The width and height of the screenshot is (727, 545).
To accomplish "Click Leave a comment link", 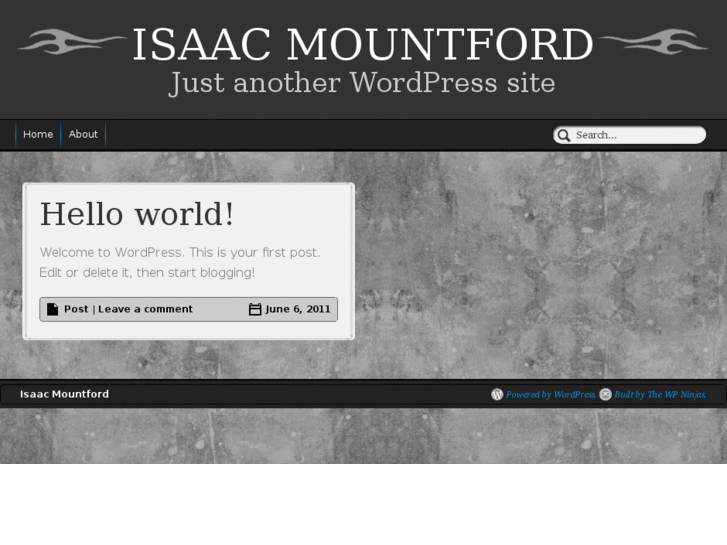I will [x=145, y=309].
